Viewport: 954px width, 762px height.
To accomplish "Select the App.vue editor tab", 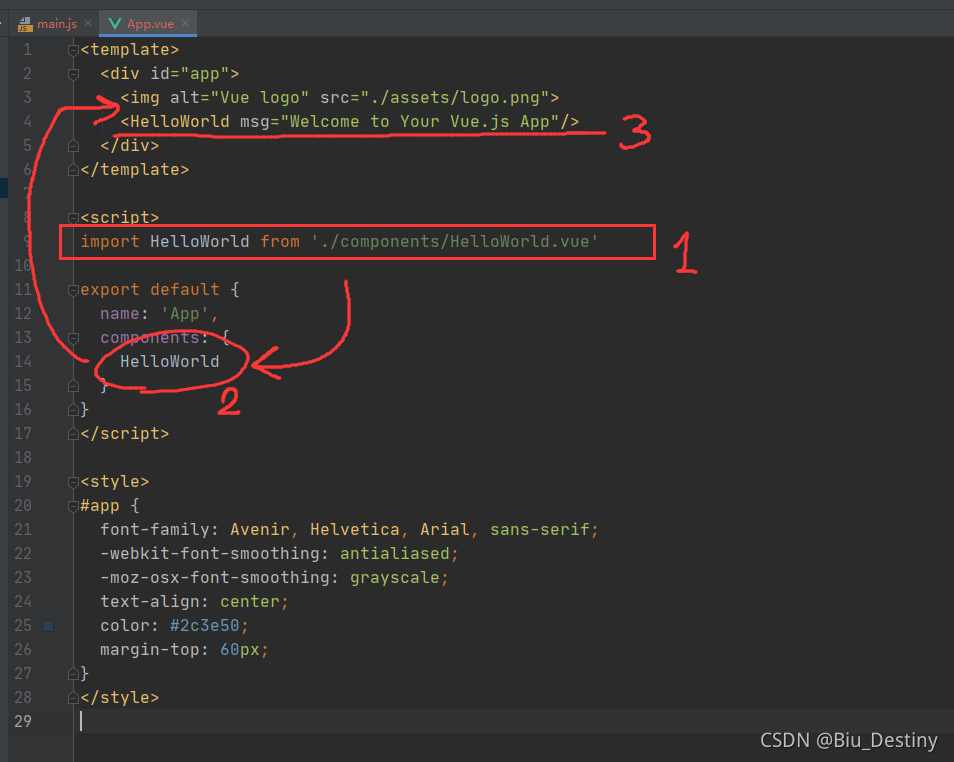I will coord(148,24).
